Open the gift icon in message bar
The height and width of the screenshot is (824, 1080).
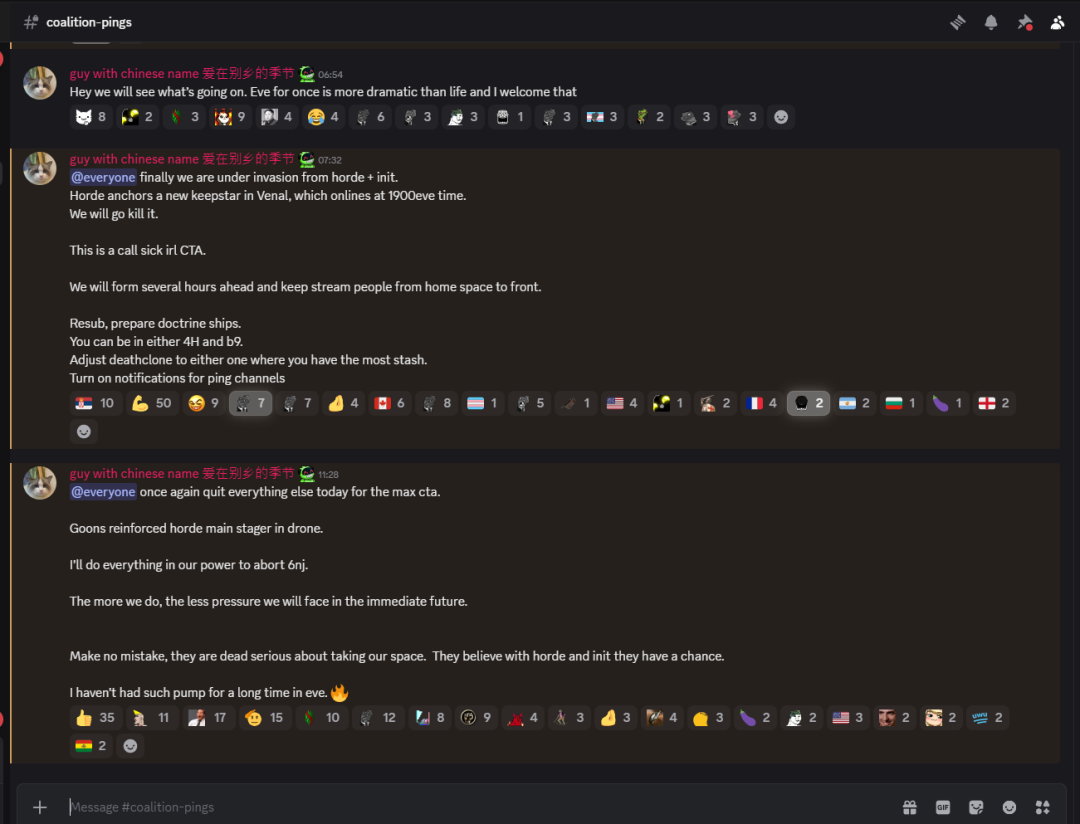pos(909,807)
